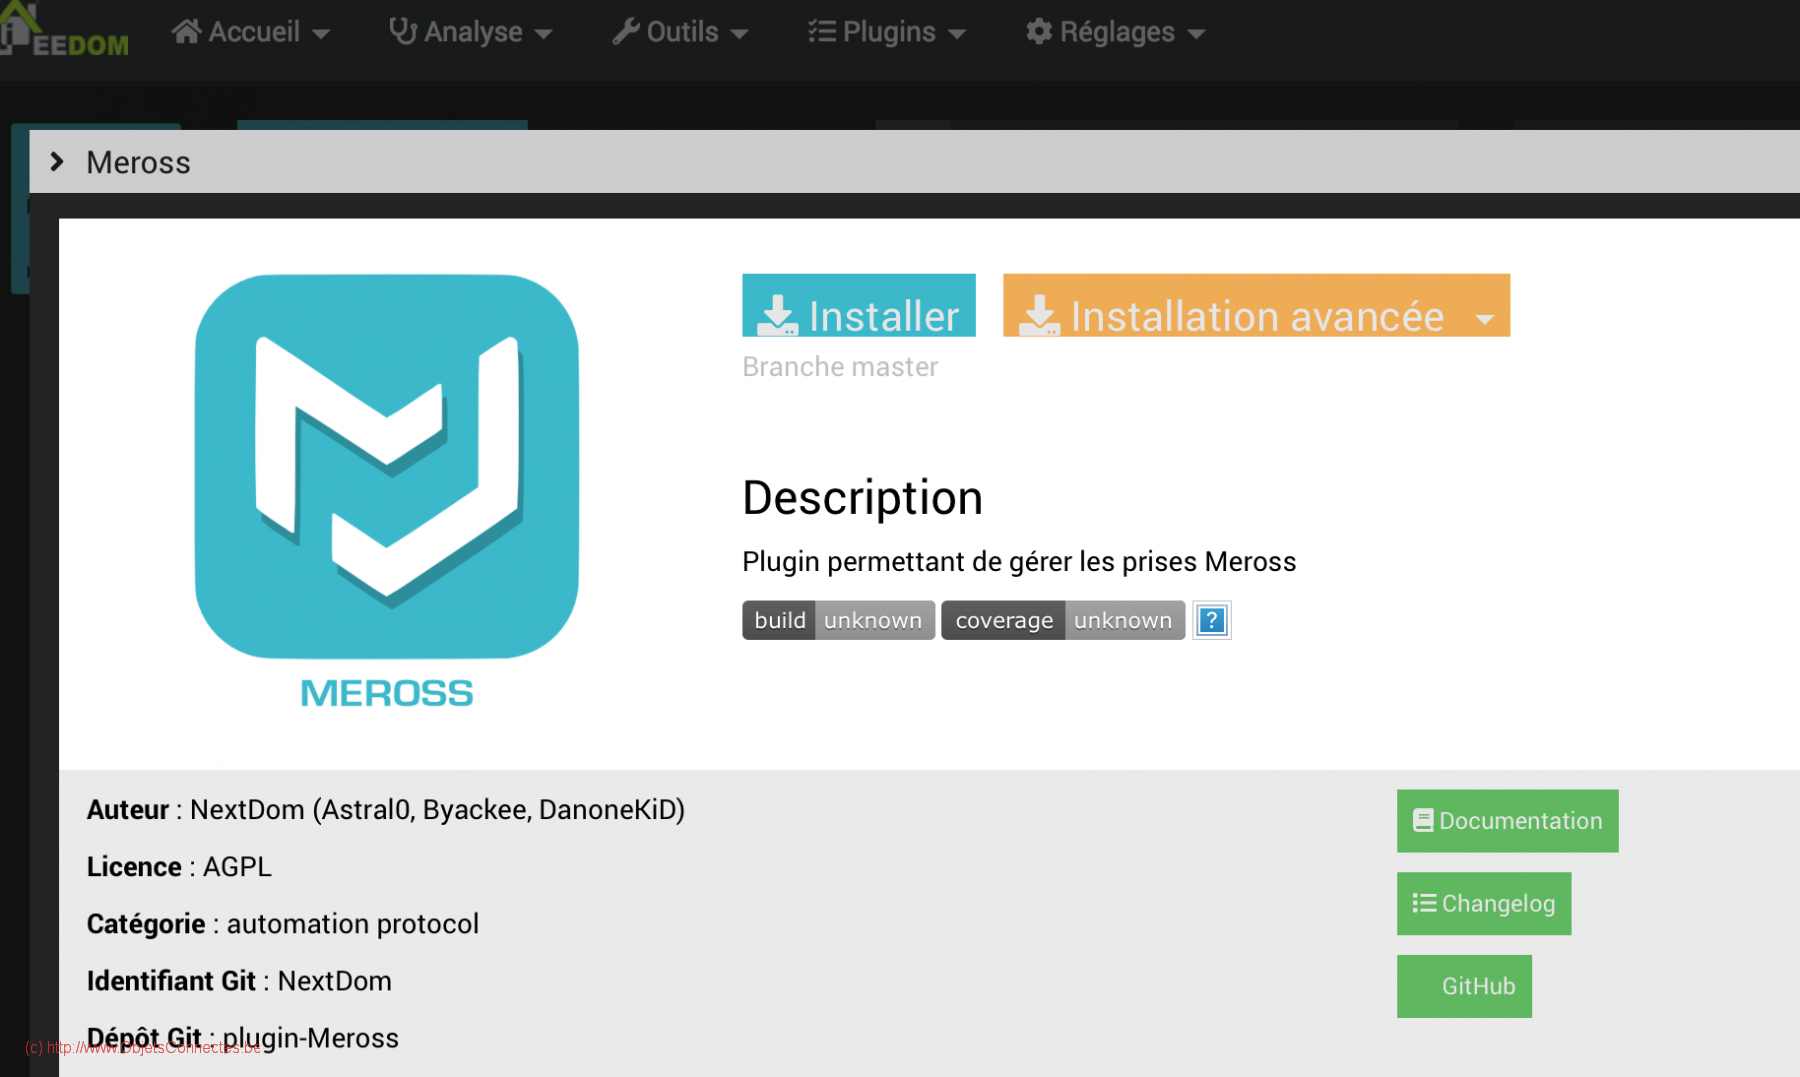This screenshot has height=1077, width=1800.
Task: Click the blue question mark badge icon
Action: tap(1211, 620)
